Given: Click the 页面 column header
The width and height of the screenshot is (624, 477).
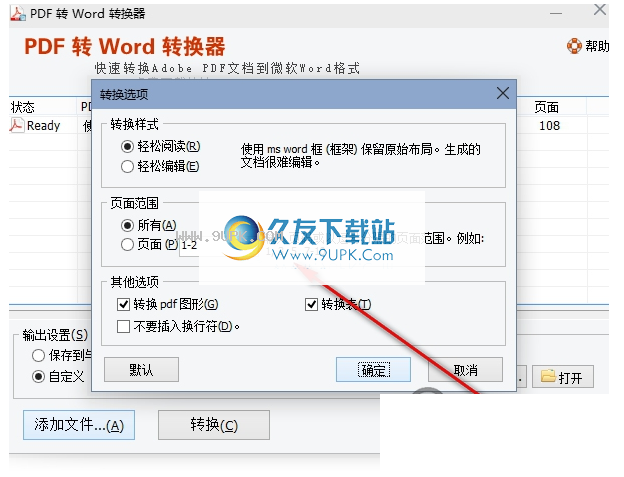Looking at the screenshot, I should tap(546, 107).
